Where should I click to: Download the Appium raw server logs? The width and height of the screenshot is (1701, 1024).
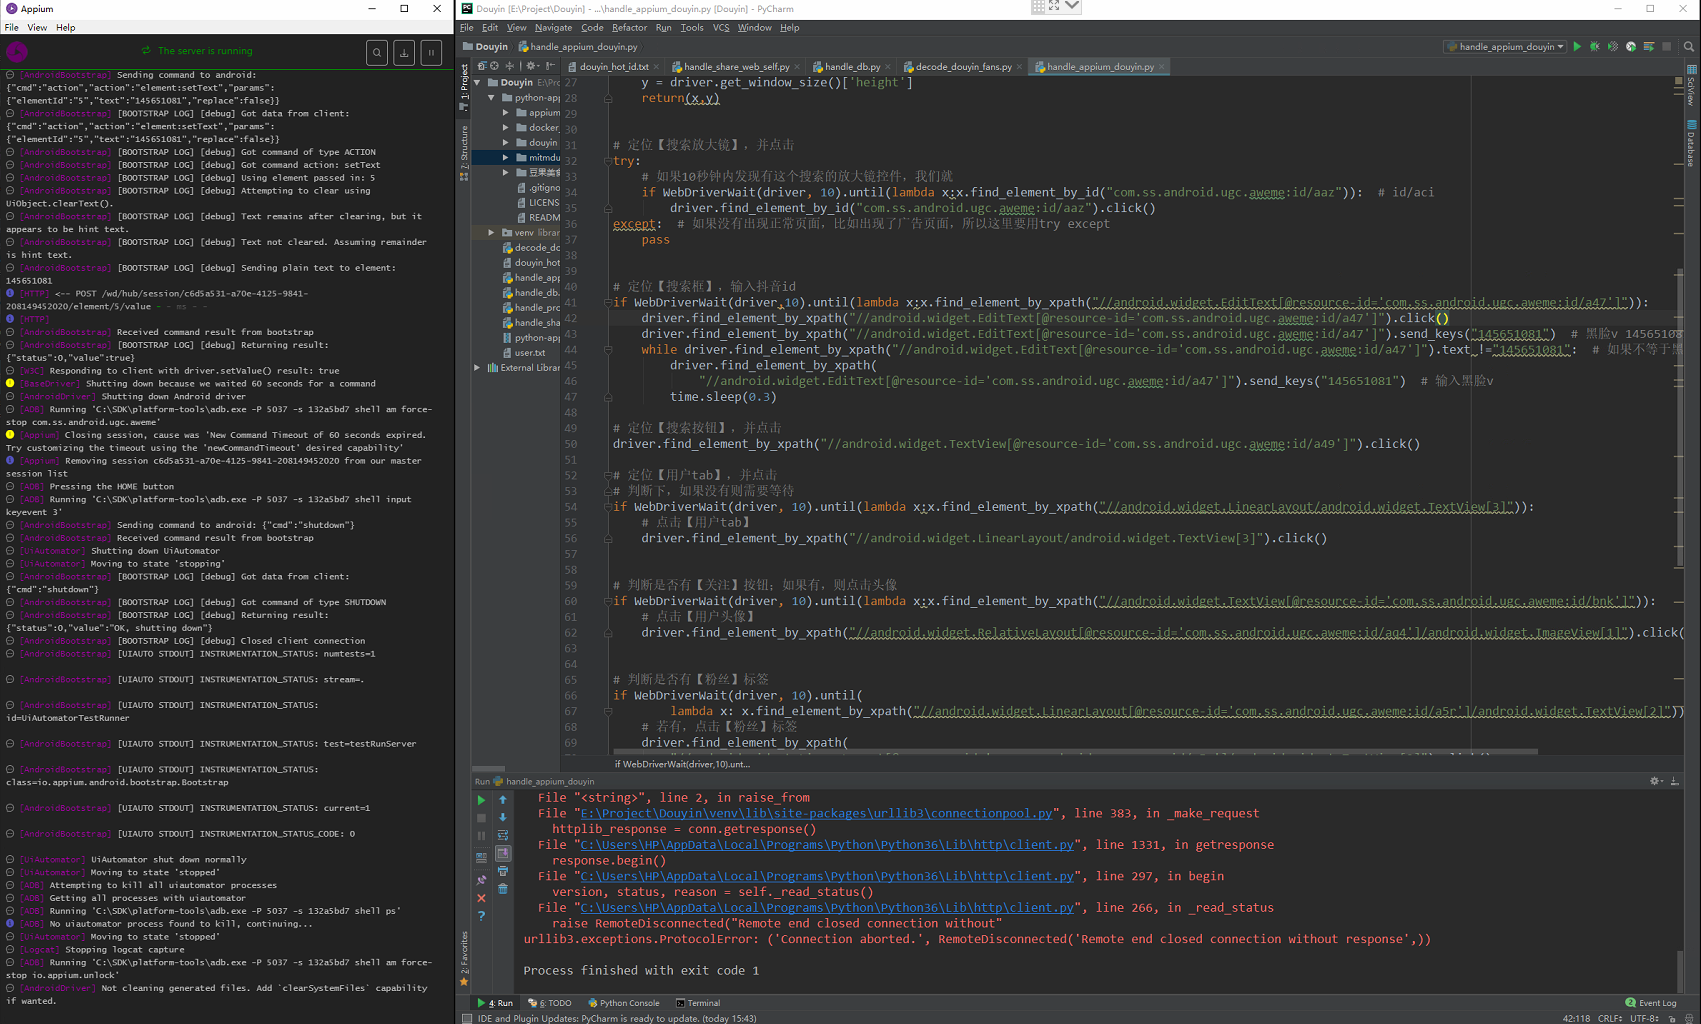click(404, 53)
